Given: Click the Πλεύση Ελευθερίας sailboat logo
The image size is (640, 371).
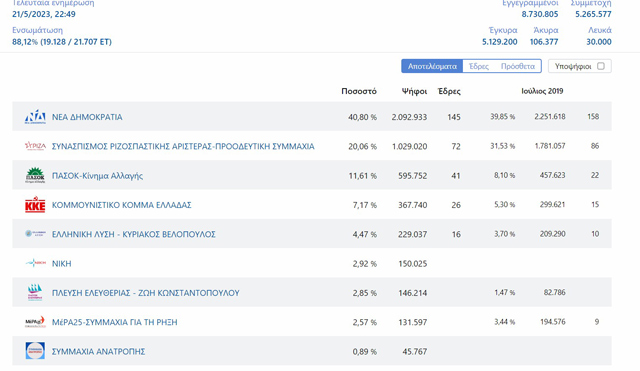Looking at the screenshot, I should pyautogui.click(x=35, y=293).
